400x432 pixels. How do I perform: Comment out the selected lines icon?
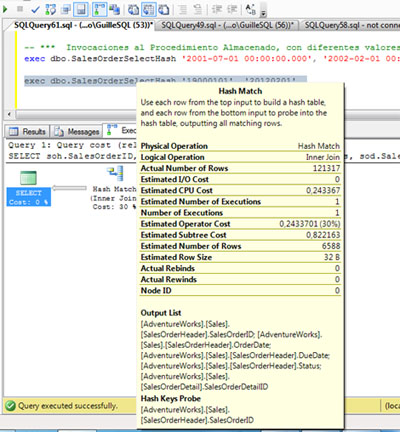(182, 9)
